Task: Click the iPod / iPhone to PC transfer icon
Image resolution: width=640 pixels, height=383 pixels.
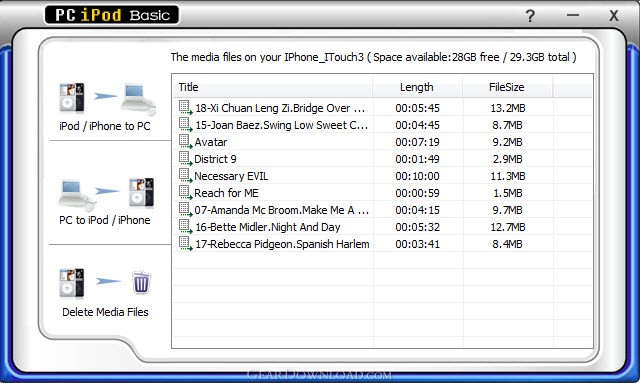Action: tap(107, 99)
